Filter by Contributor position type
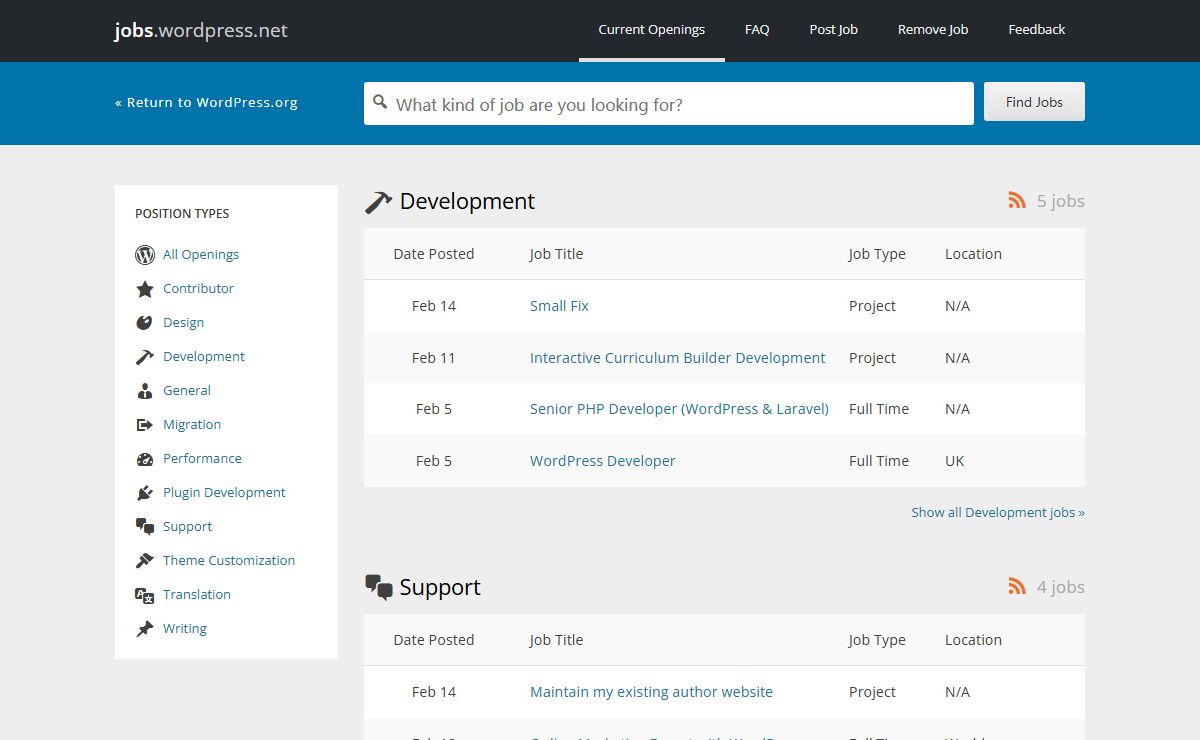 pyautogui.click(x=198, y=289)
